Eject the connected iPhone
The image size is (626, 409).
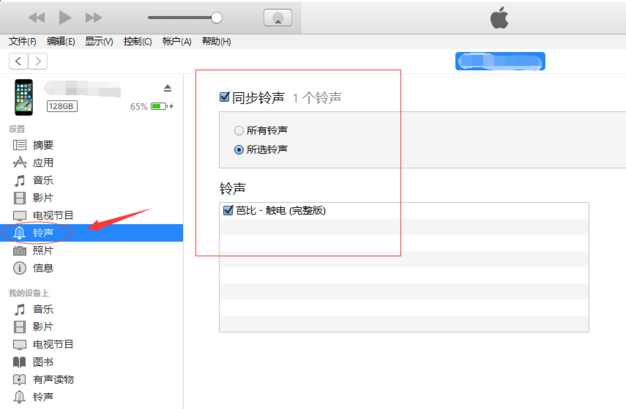(168, 88)
